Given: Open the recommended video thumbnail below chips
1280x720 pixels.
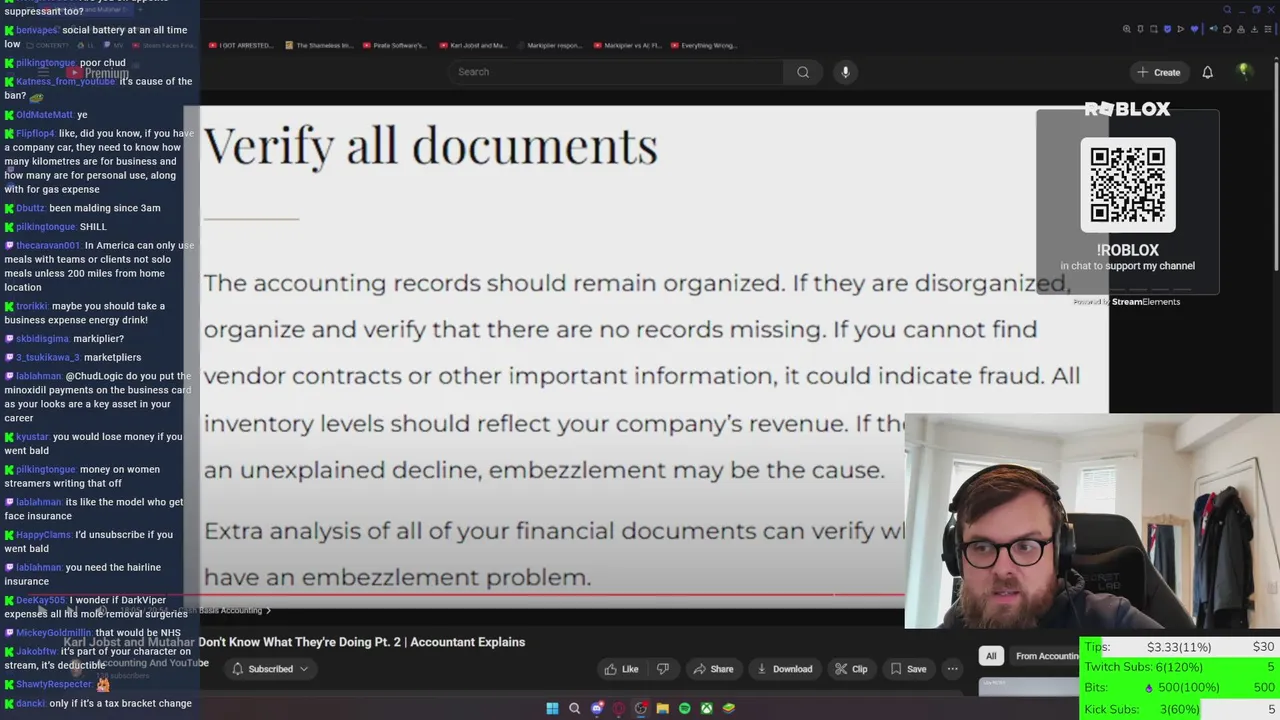Looking at the screenshot, I should [x=1028, y=686].
